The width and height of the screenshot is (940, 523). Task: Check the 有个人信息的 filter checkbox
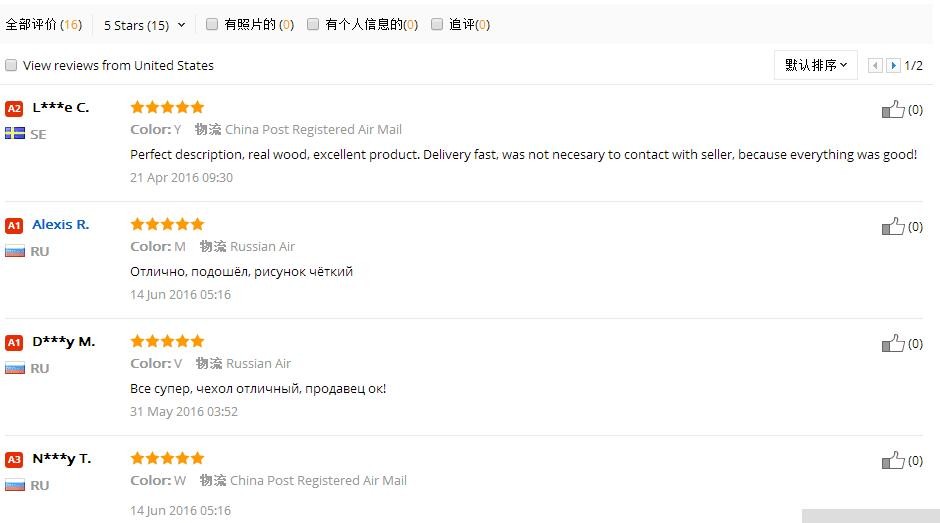pos(313,24)
